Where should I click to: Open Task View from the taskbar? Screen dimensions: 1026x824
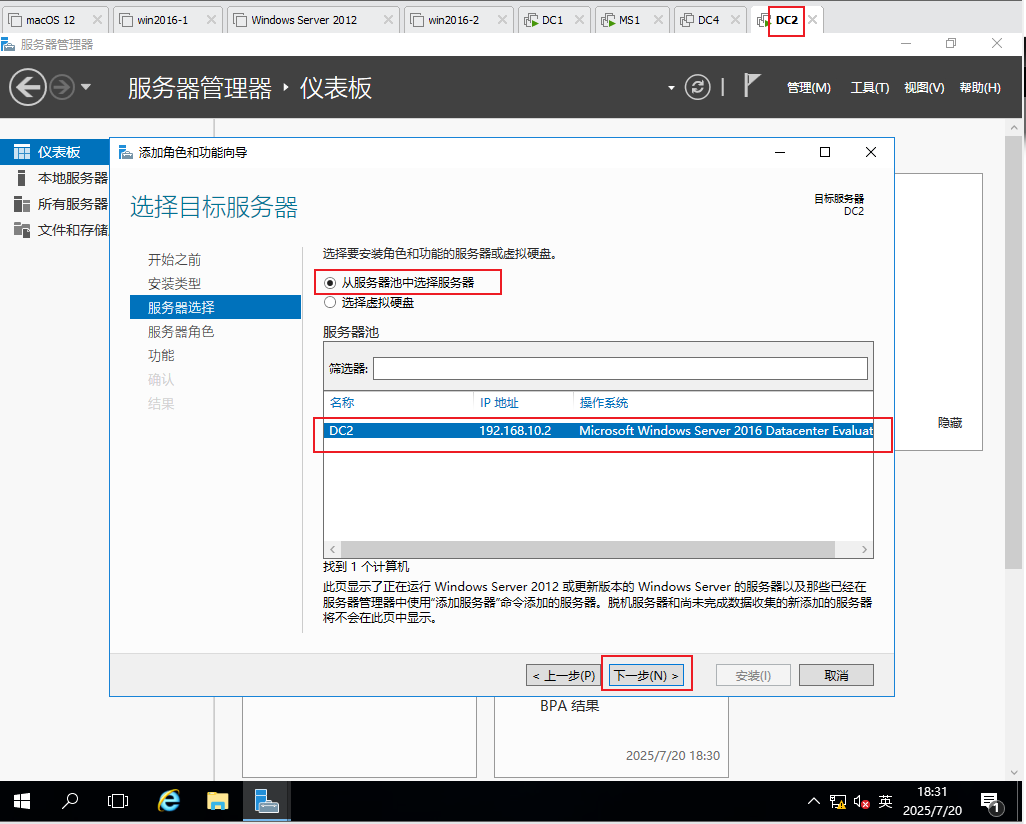118,801
